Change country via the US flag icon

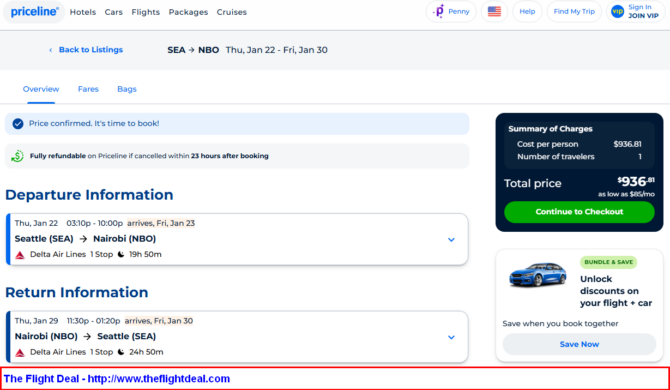(x=494, y=12)
